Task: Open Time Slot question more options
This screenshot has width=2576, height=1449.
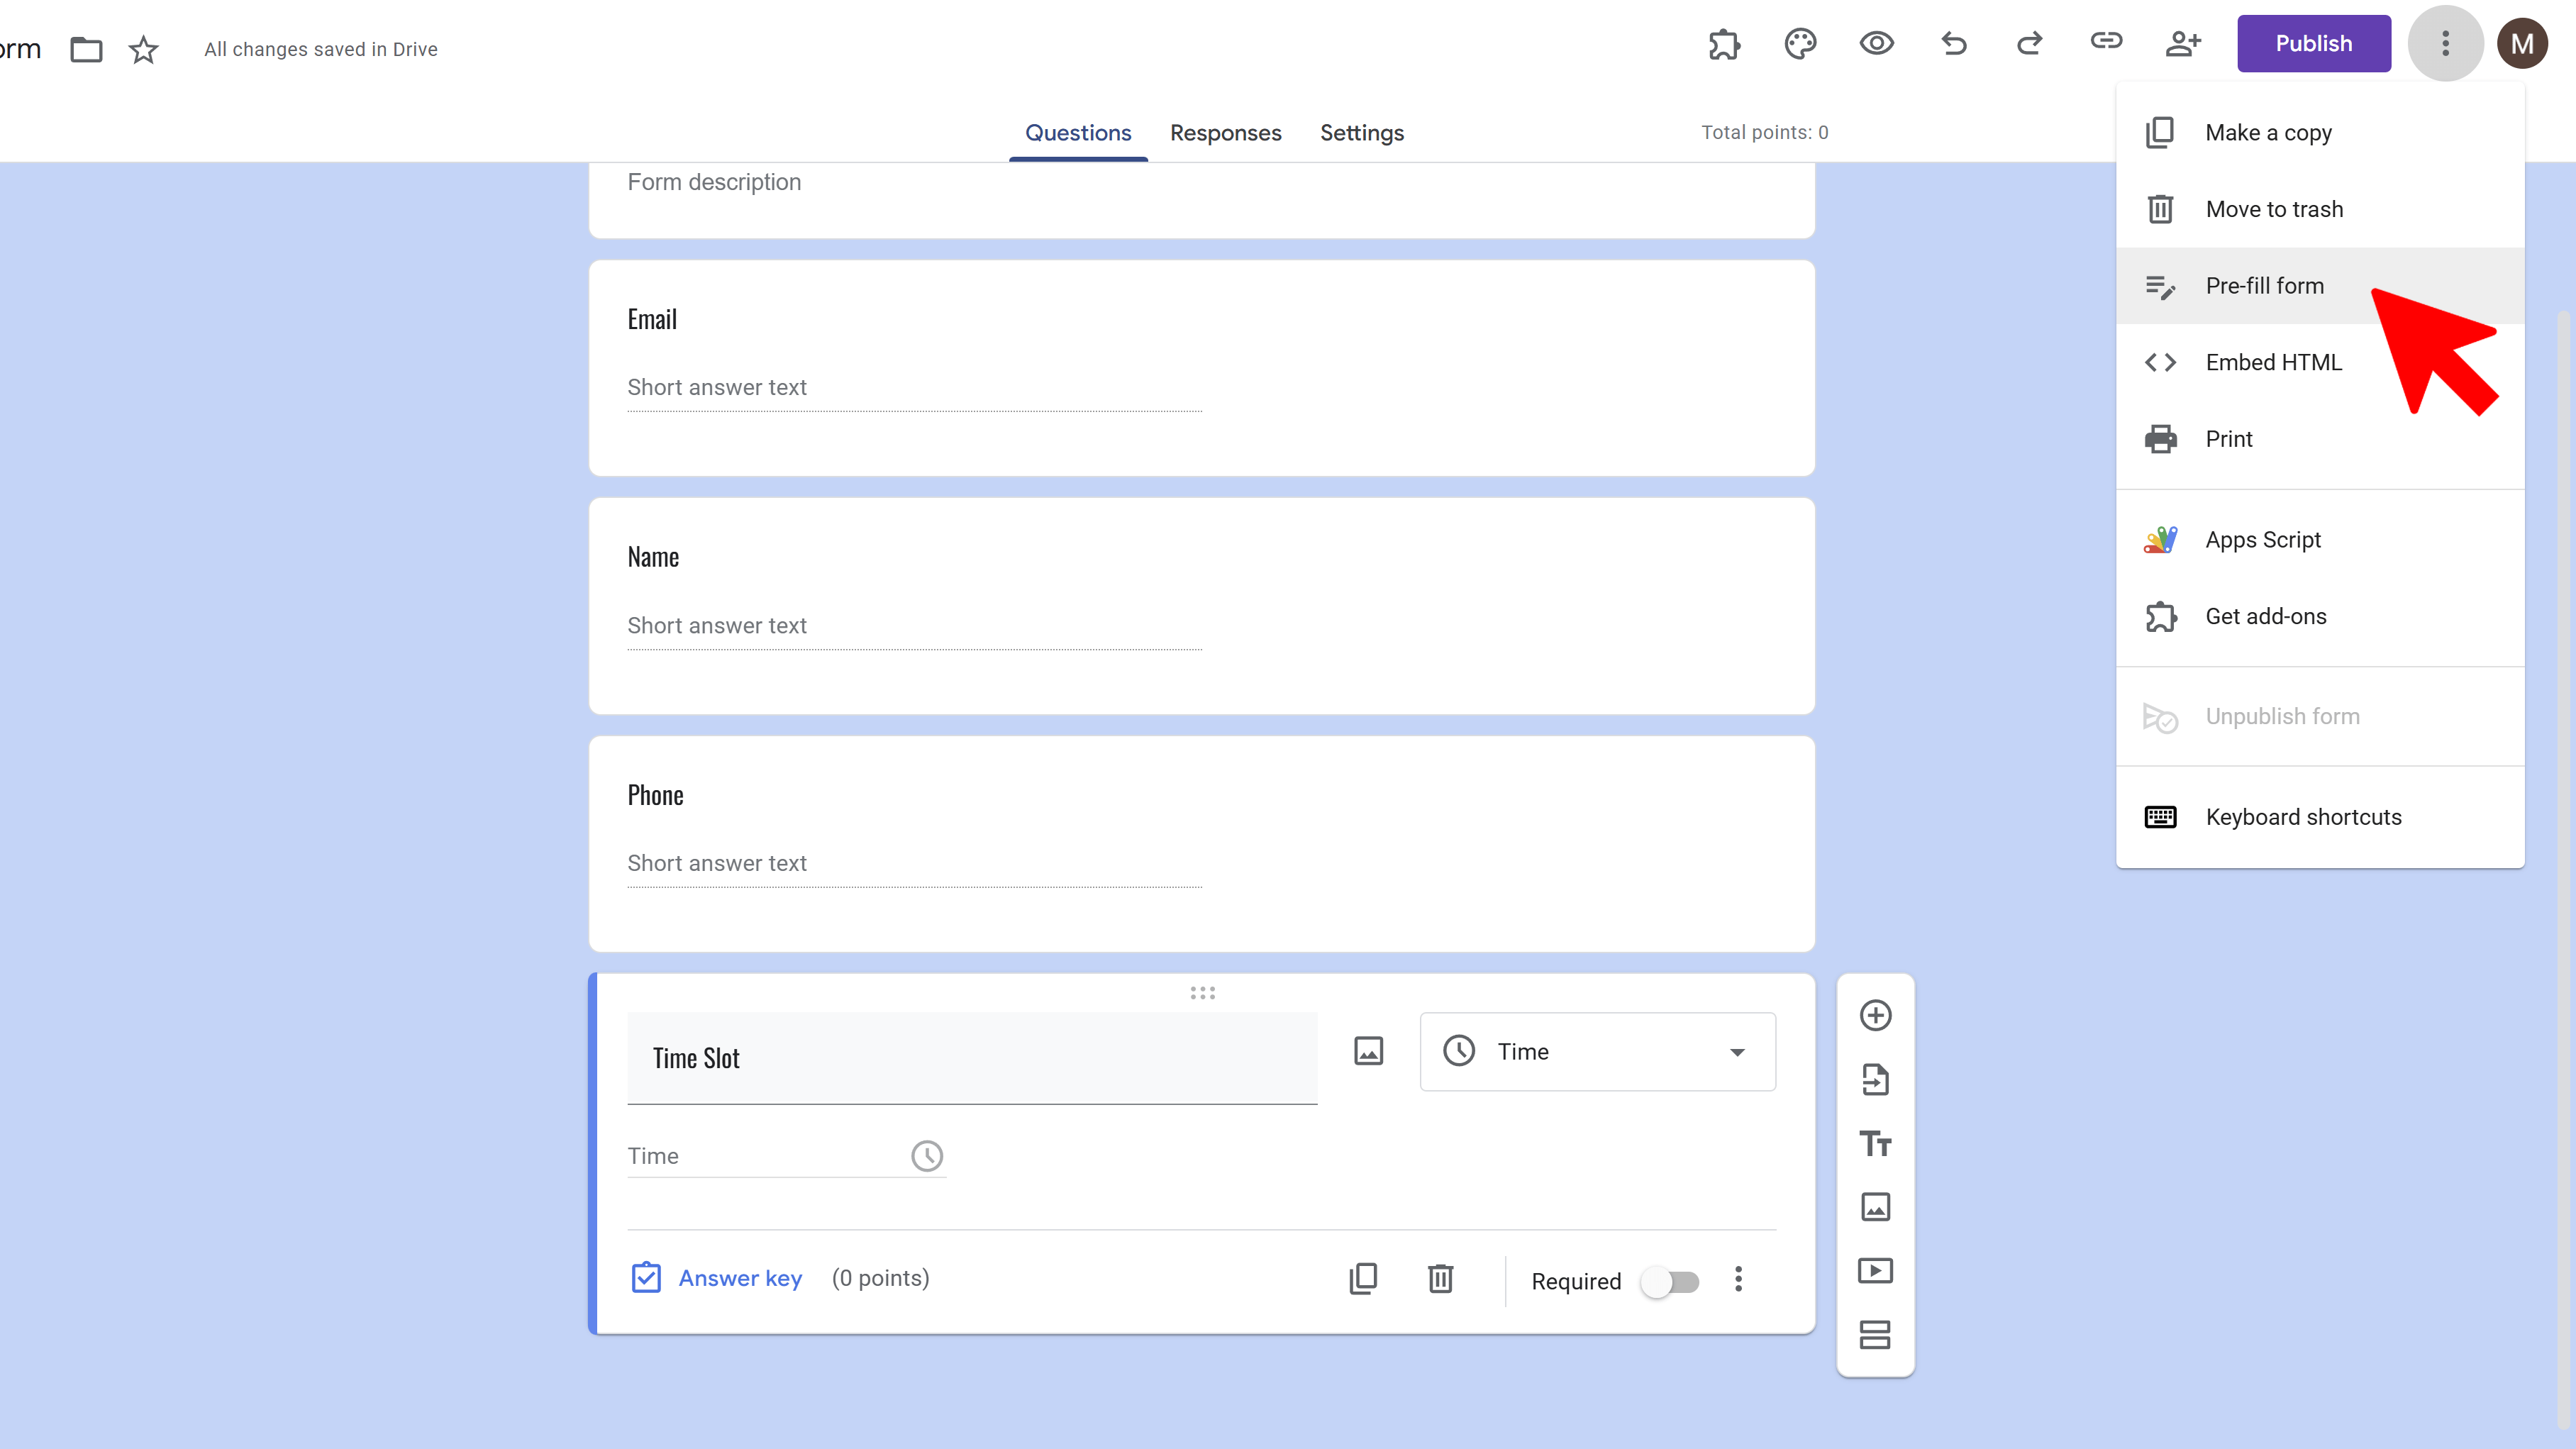Action: click(1738, 1279)
